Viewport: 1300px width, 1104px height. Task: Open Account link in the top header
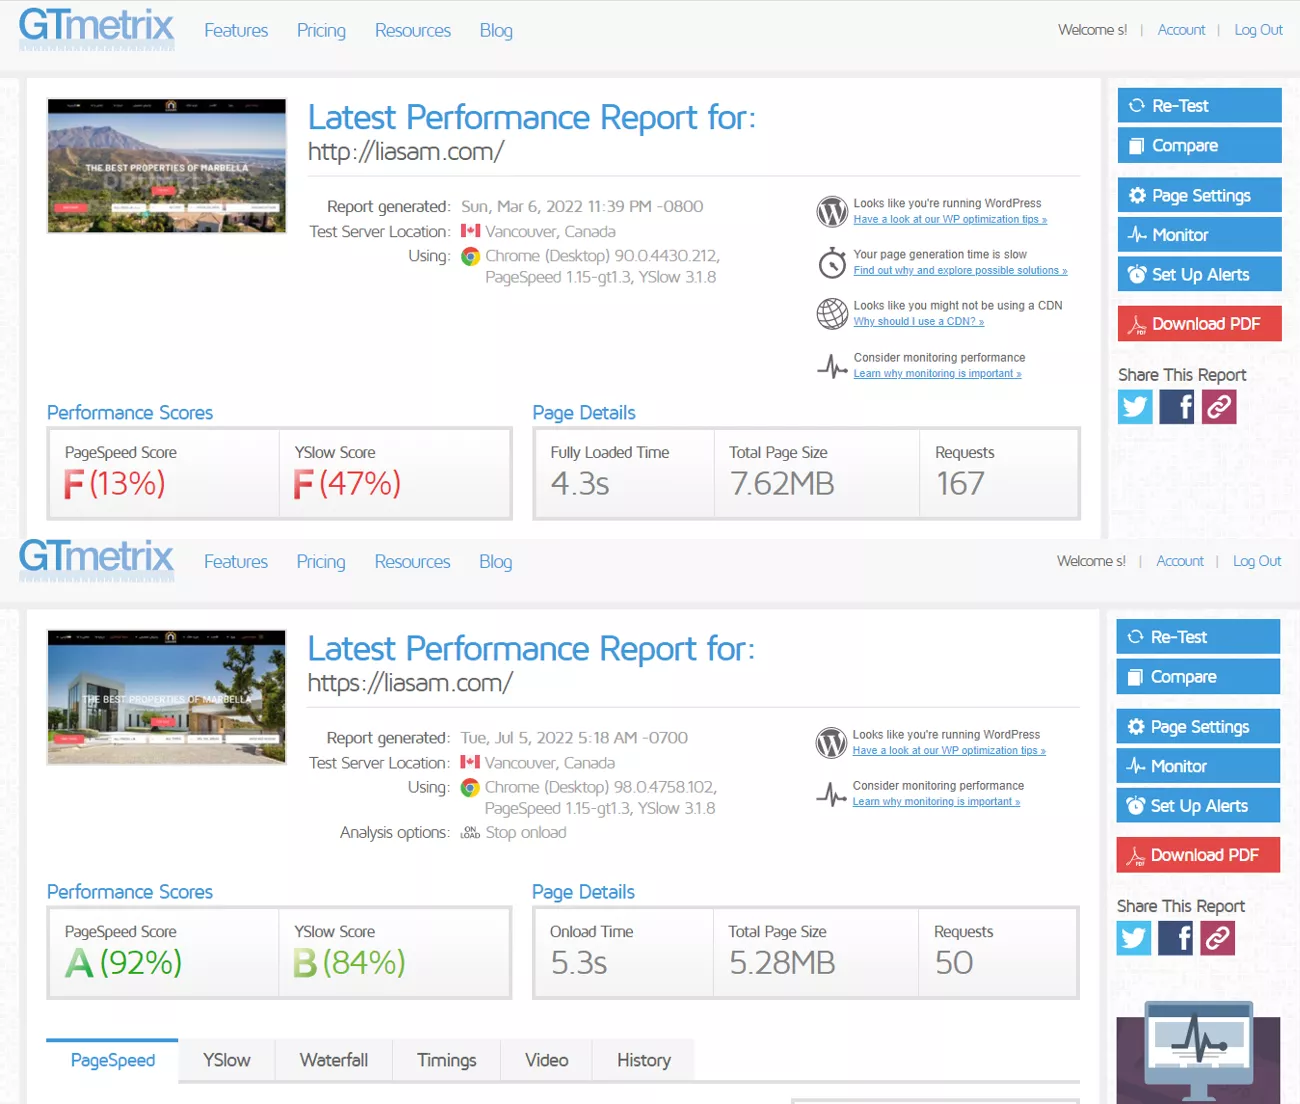pos(1181,30)
